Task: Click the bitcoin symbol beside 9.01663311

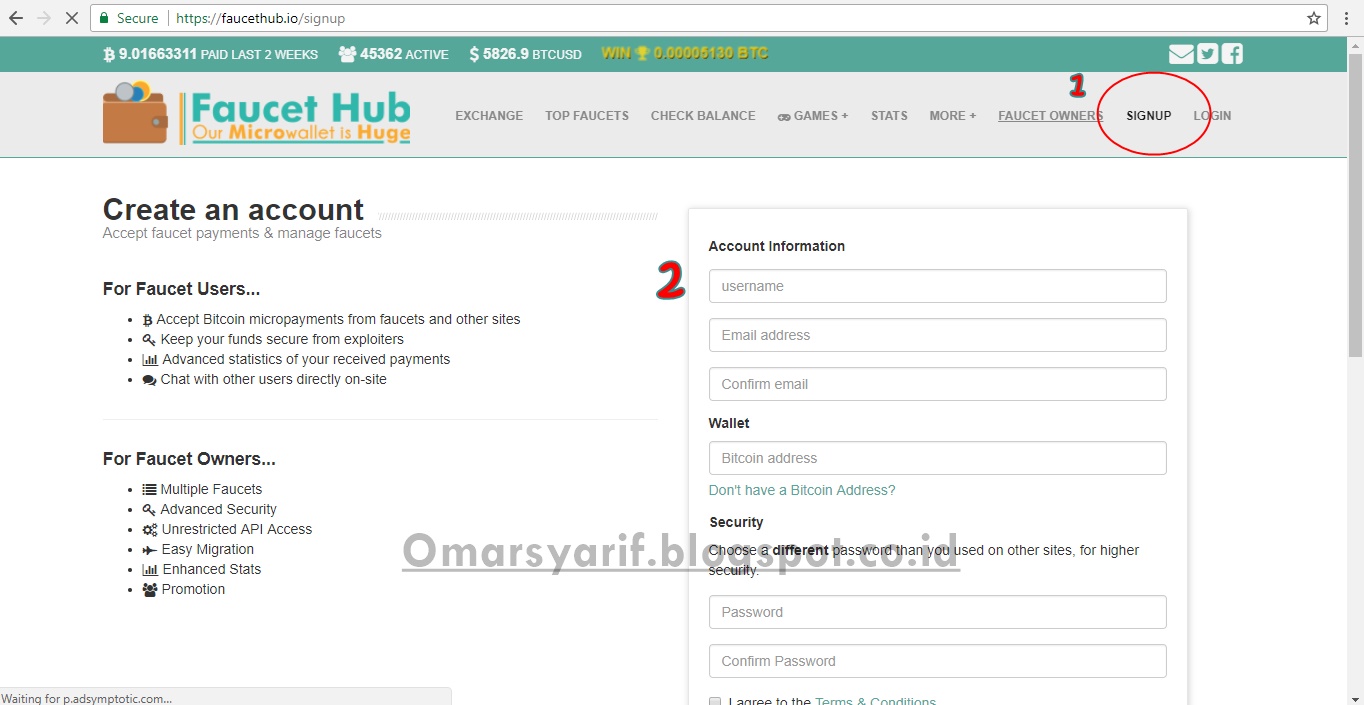Action: (109, 54)
